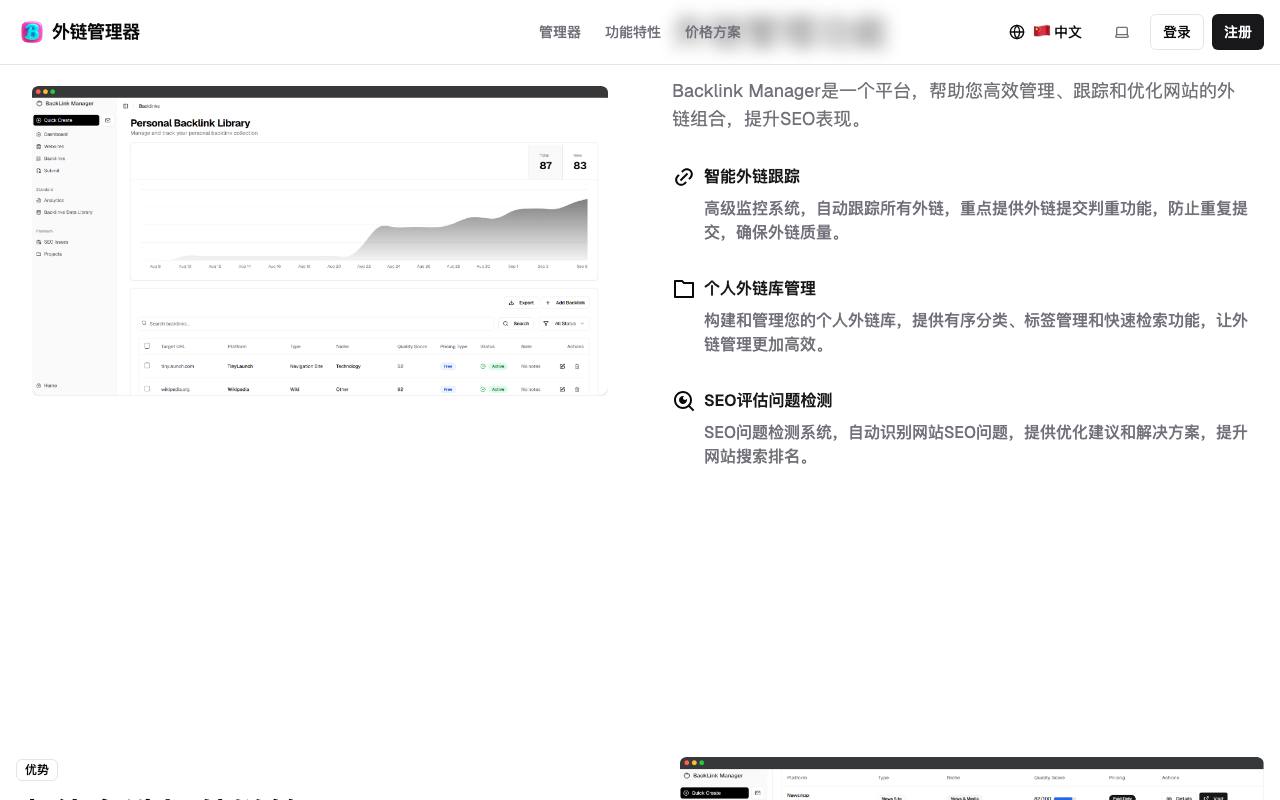Select the 智能外链跟踪 heading
Image resolution: width=1280 pixels, height=800 pixels.
(x=752, y=176)
